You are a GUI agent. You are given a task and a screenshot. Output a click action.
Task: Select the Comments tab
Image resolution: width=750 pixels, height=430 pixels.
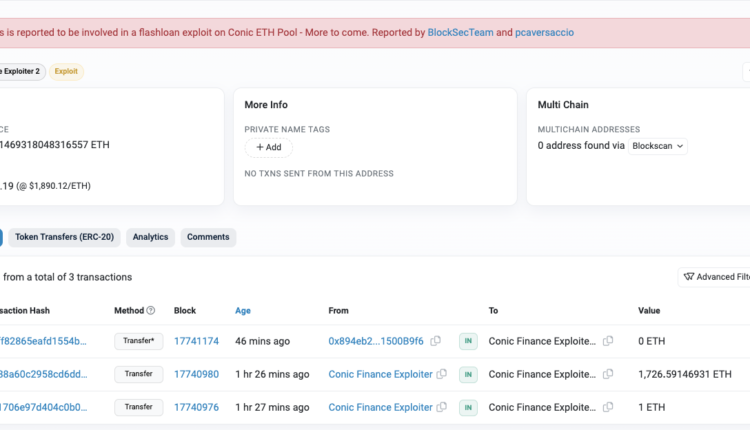click(208, 237)
